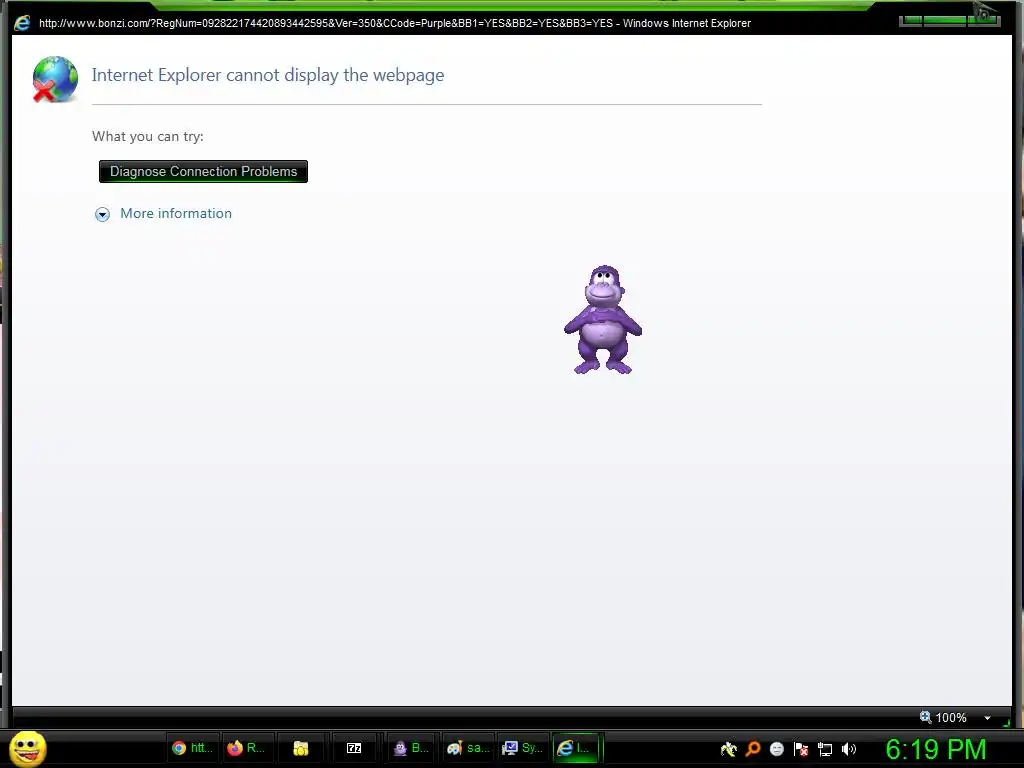Switch to the Firefox taskbar window

point(247,748)
